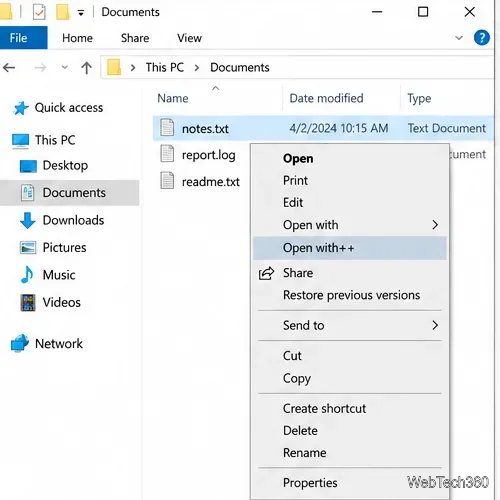Expand the Send to submenu arrow
500x500 pixels.
point(435,325)
